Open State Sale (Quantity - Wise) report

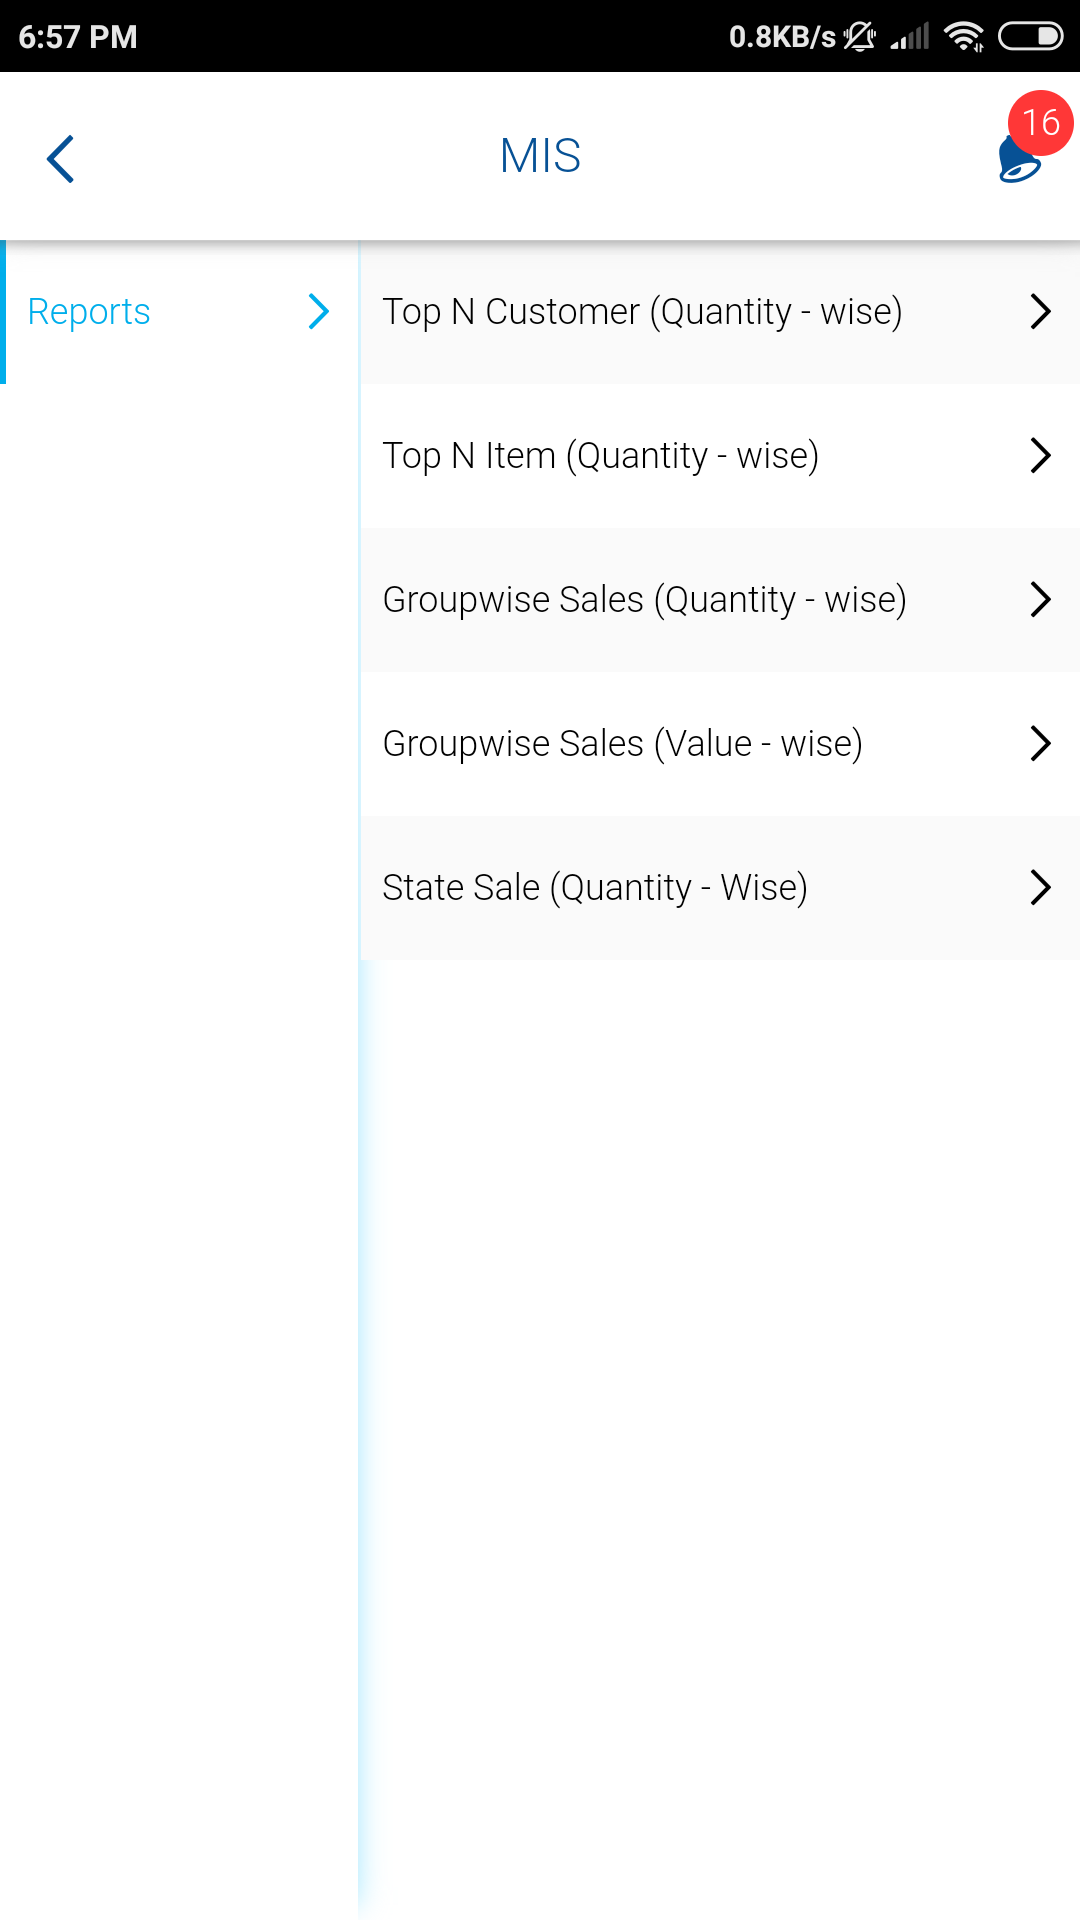(595, 888)
